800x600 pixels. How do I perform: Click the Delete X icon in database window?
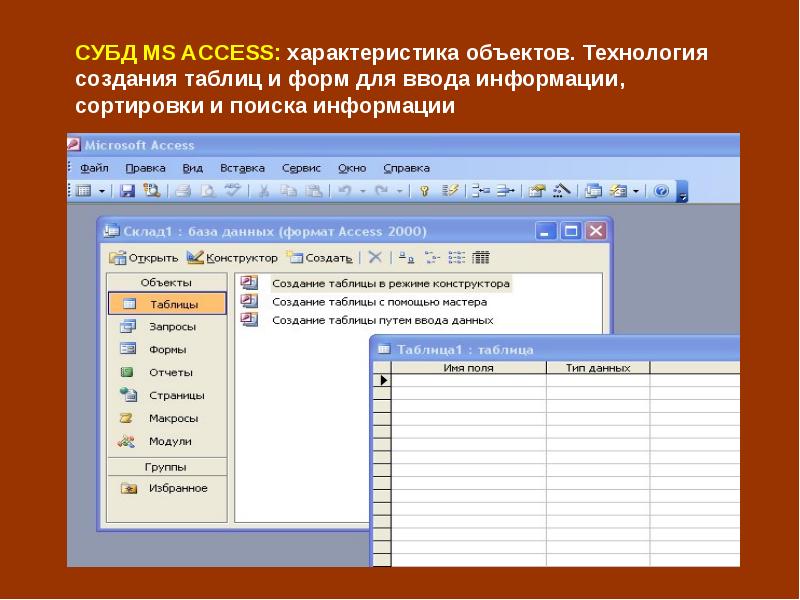(x=375, y=257)
